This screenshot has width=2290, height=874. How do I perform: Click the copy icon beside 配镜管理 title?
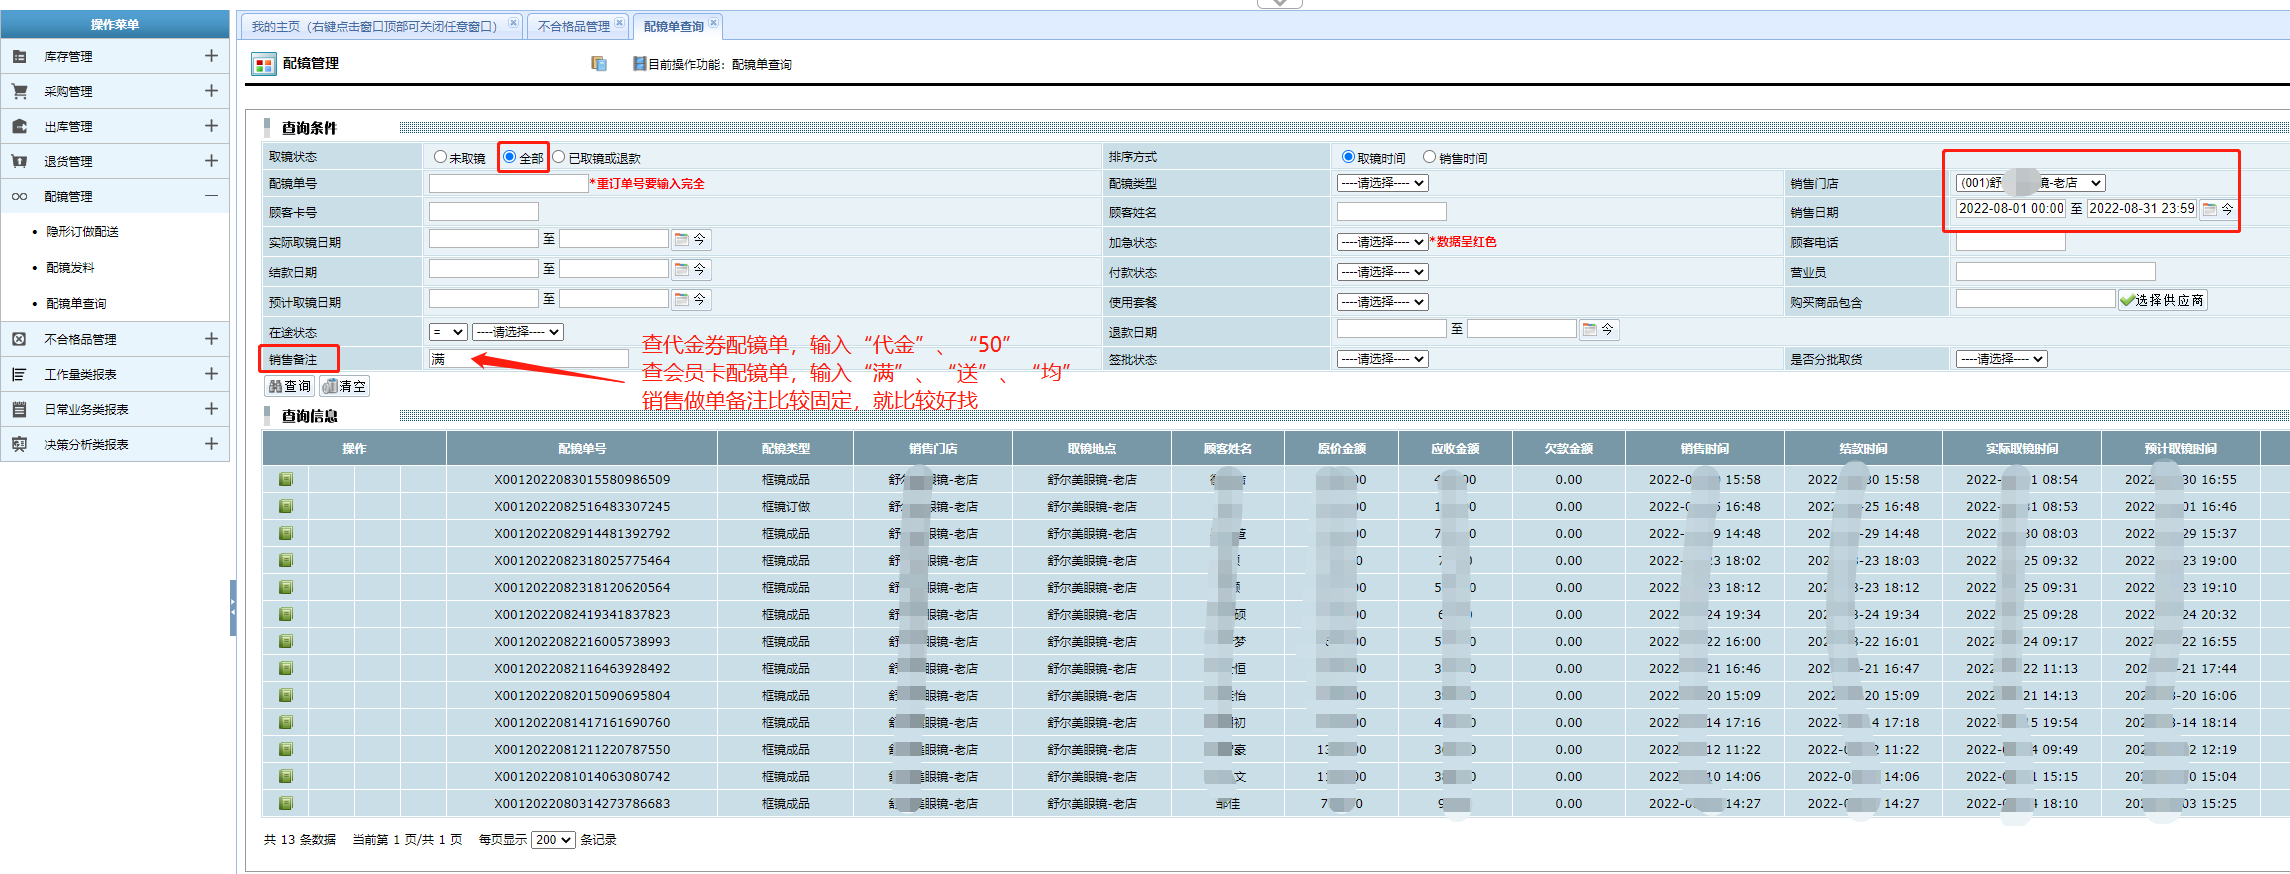(x=599, y=64)
